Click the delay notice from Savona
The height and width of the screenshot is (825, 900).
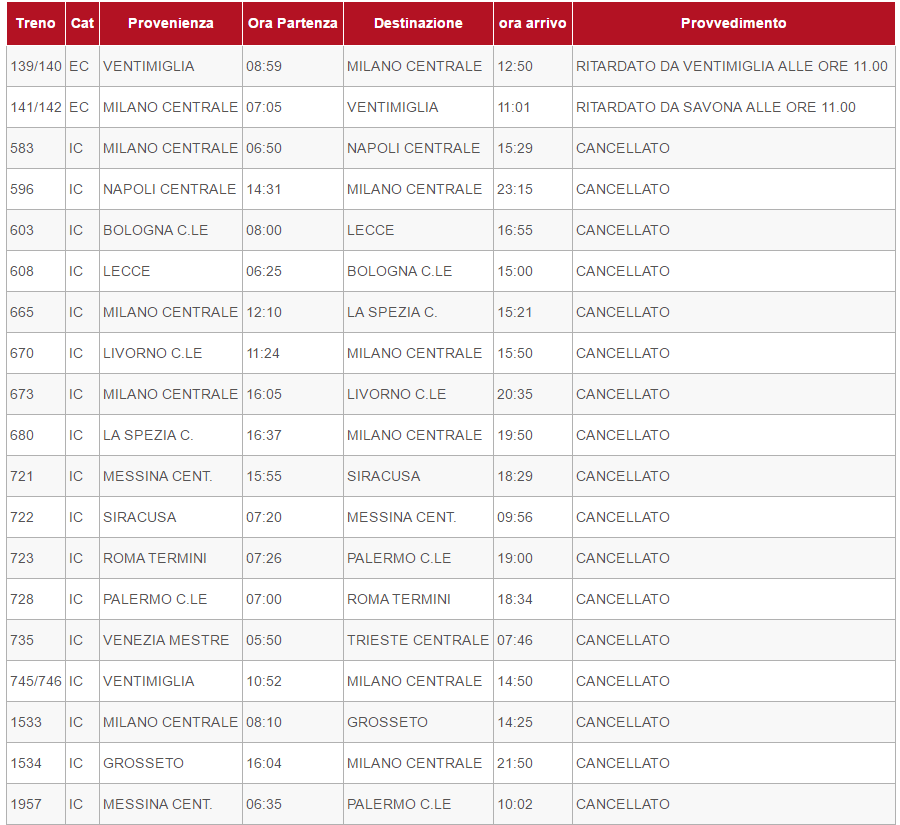pos(716,107)
